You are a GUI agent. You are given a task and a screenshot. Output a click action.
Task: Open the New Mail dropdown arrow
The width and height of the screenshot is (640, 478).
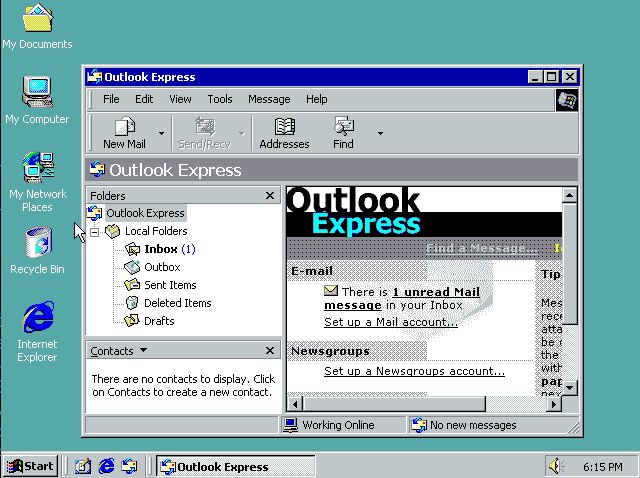(x=162, y=133)
